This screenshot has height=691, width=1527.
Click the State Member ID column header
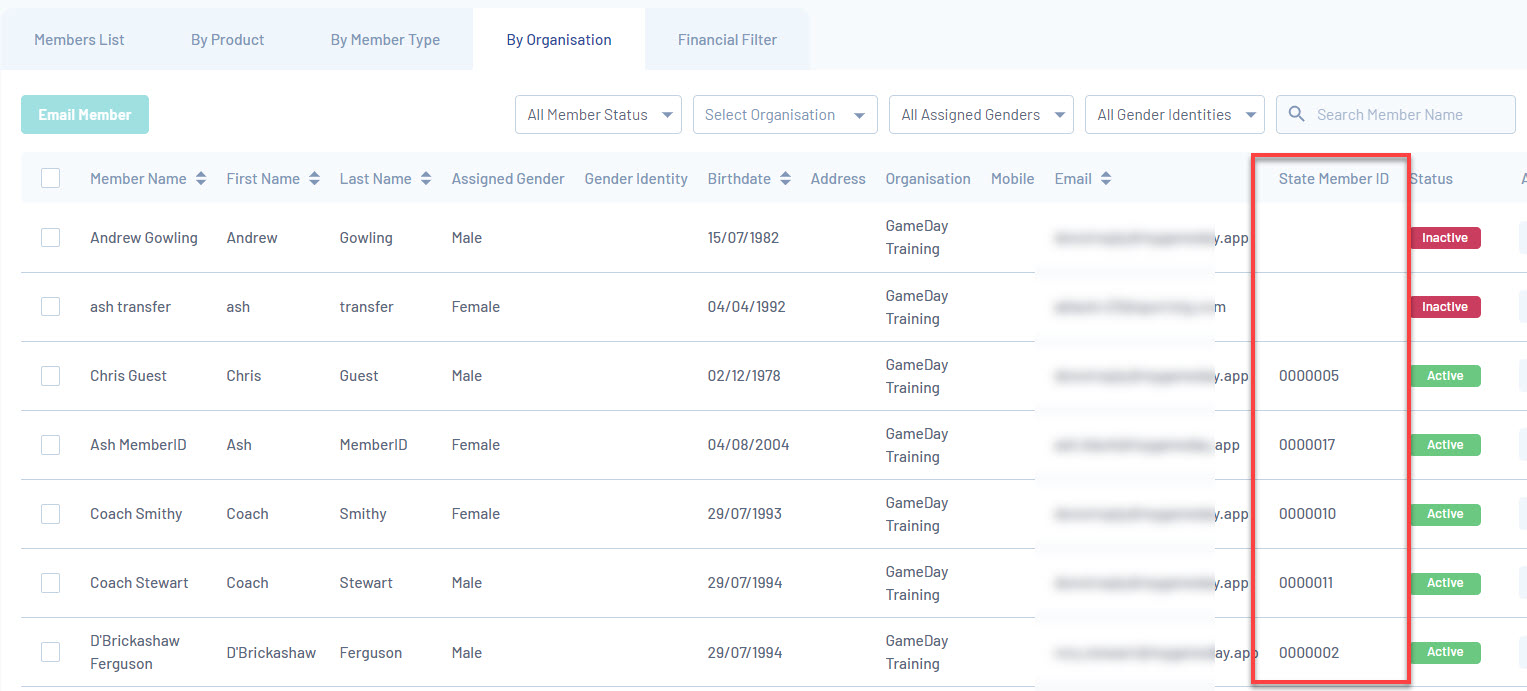point(1333,179)
